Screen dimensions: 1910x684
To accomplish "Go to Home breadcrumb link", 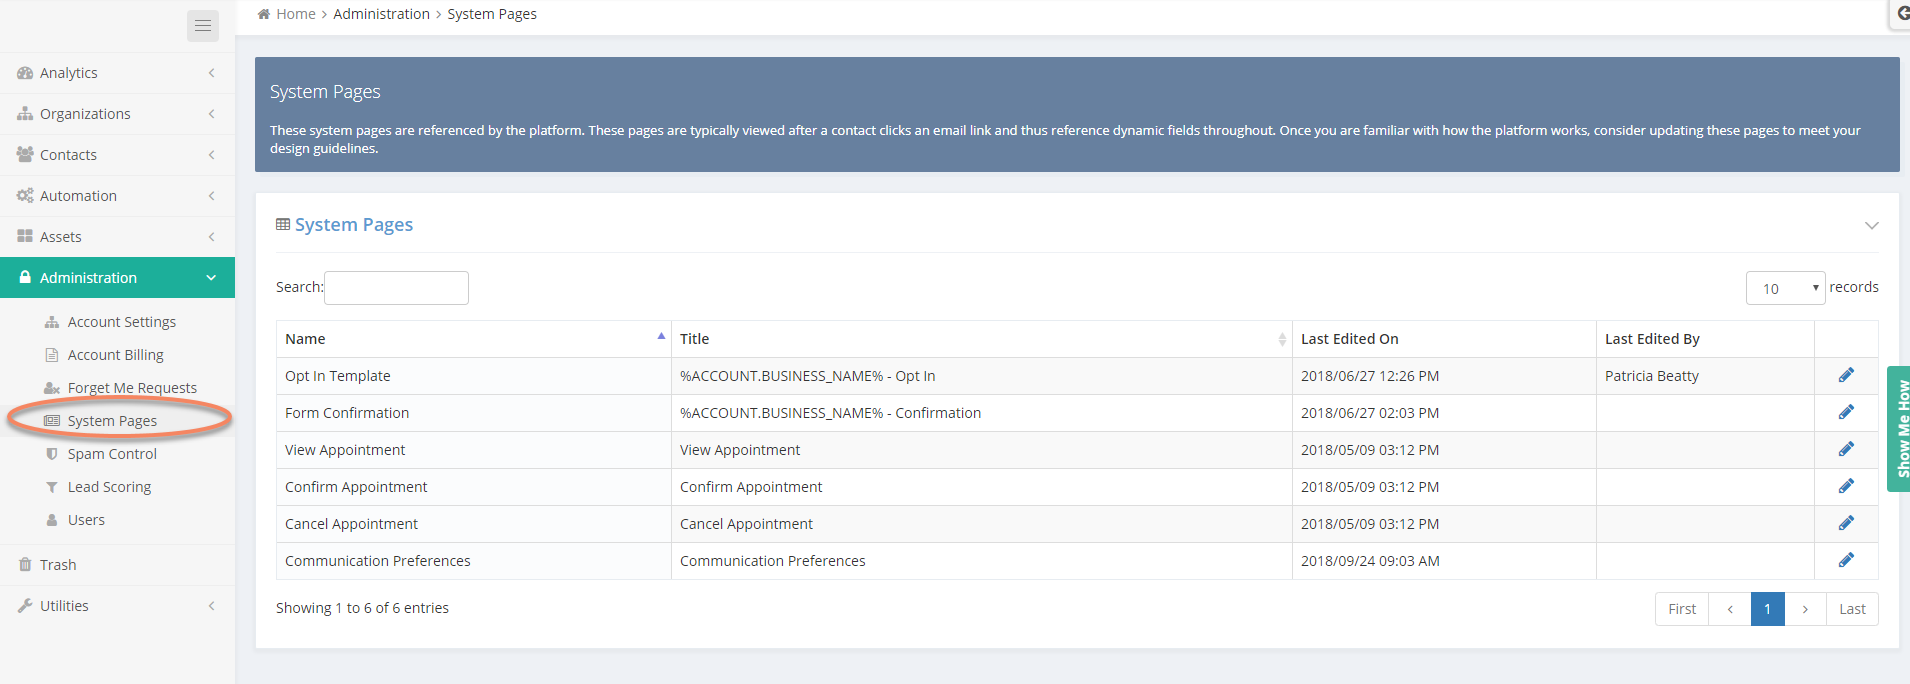I will click(x=296, y=14).
